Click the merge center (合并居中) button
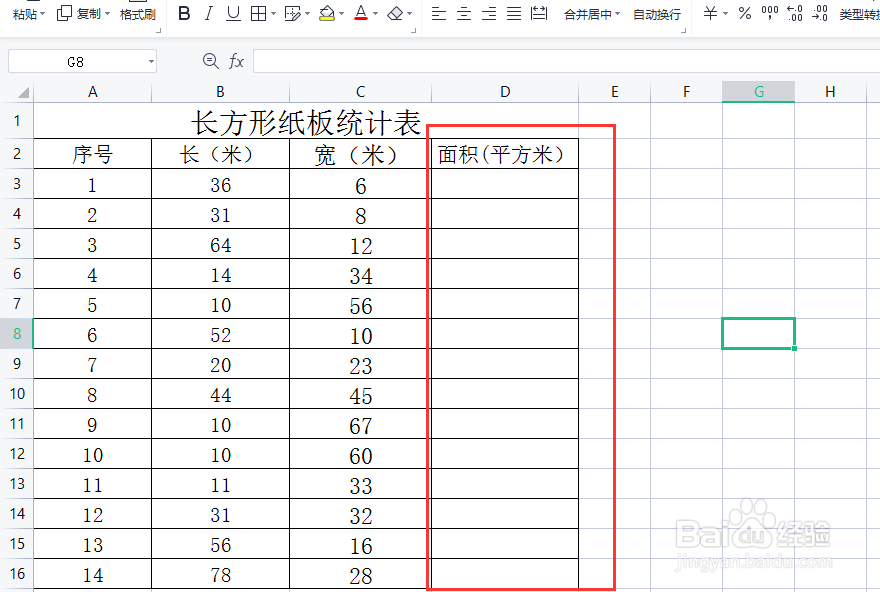This screenshot has height=592, width=880. pos(588,15)
